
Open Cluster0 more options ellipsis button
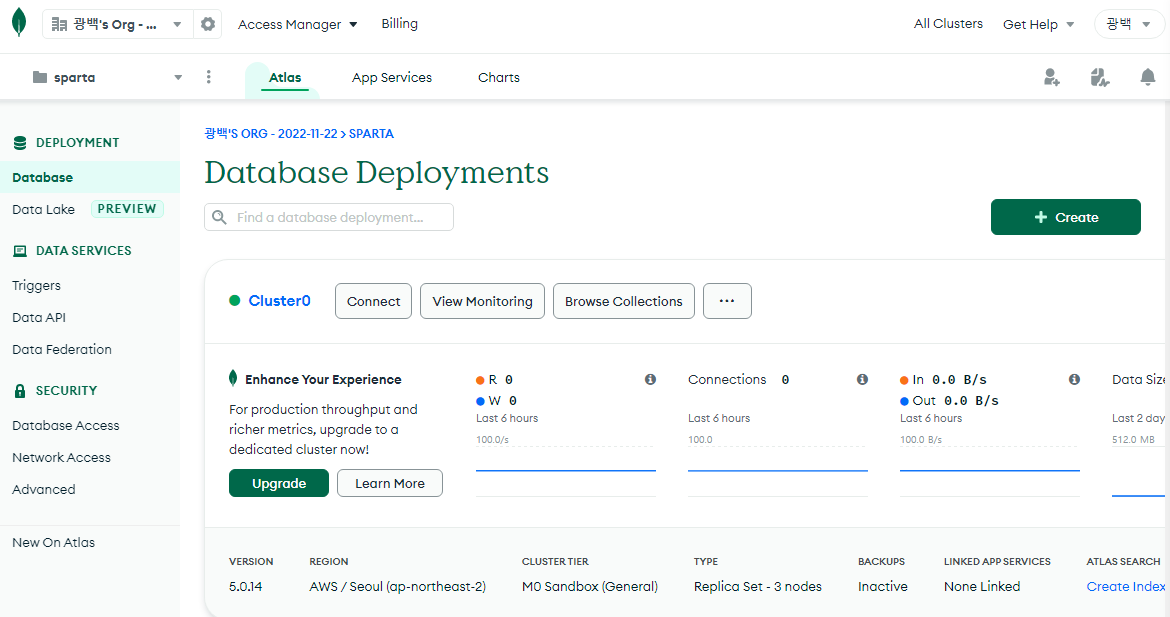point(727,301)
